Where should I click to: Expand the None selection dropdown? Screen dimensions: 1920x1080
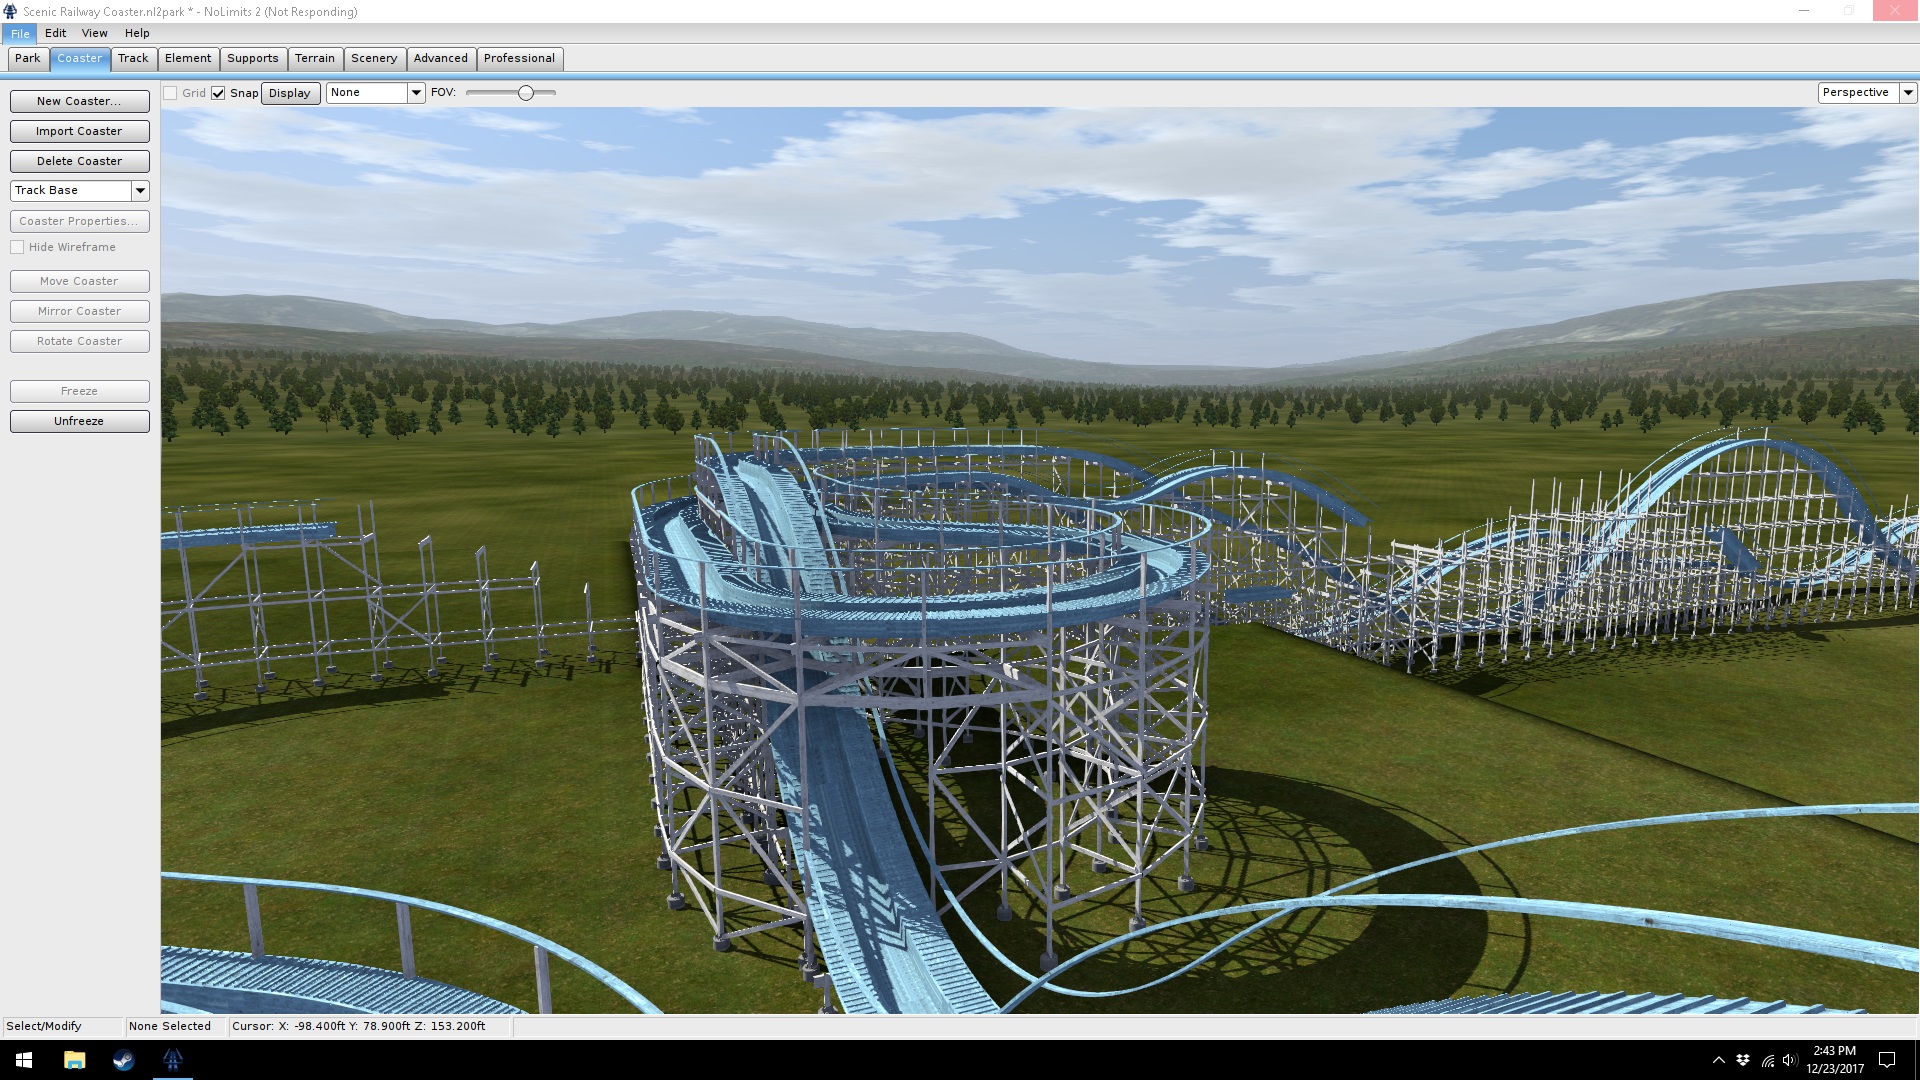(x=416, y=92)
